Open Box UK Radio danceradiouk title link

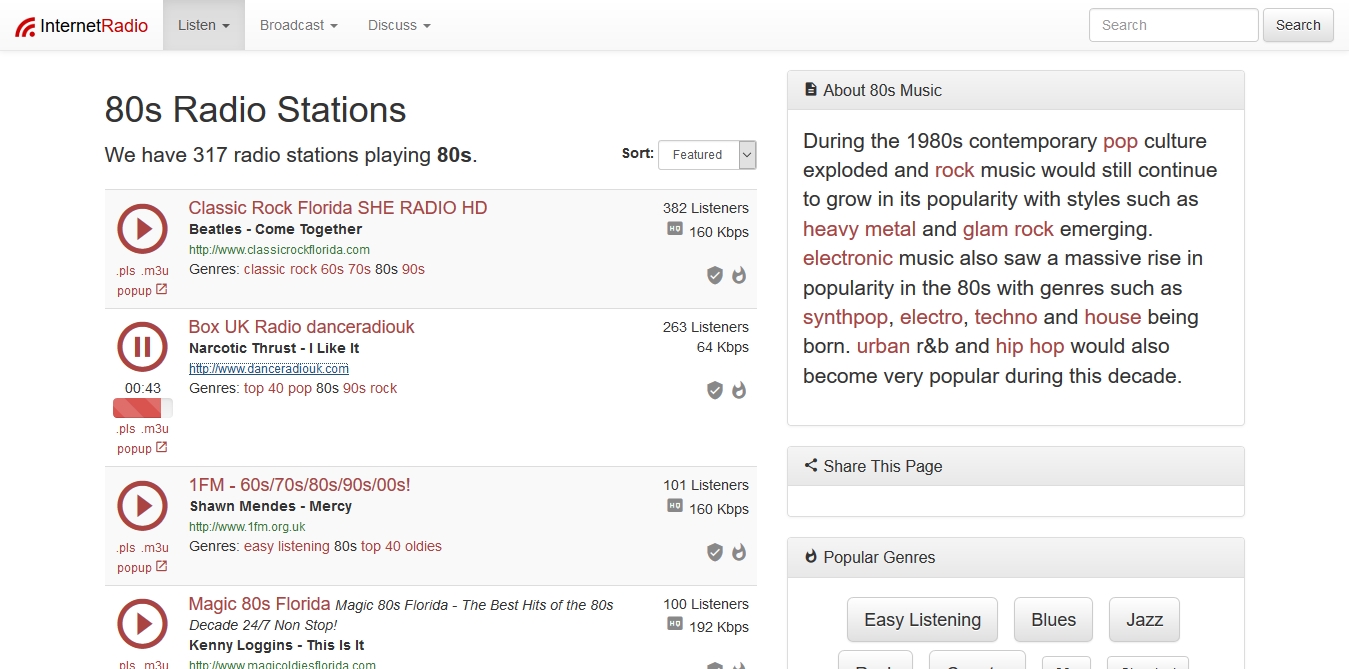(301, 327)
